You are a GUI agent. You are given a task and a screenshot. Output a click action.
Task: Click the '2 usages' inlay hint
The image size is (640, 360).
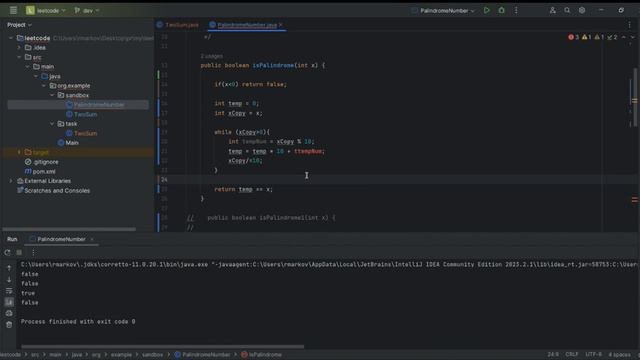211,56
